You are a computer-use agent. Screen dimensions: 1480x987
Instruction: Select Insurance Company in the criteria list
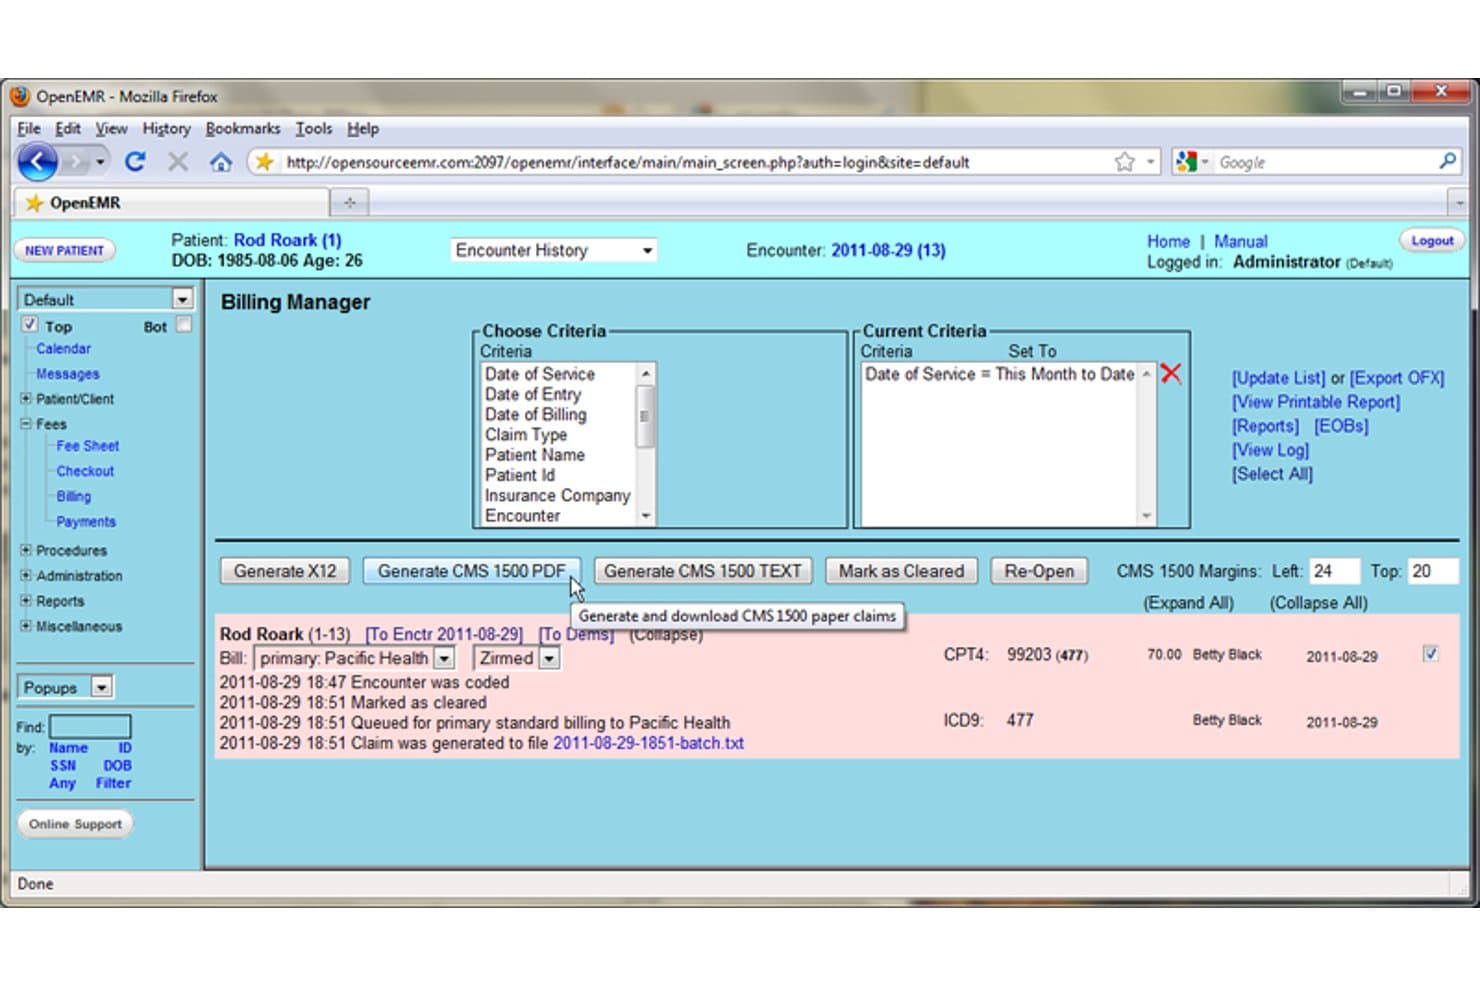point(557,495)
